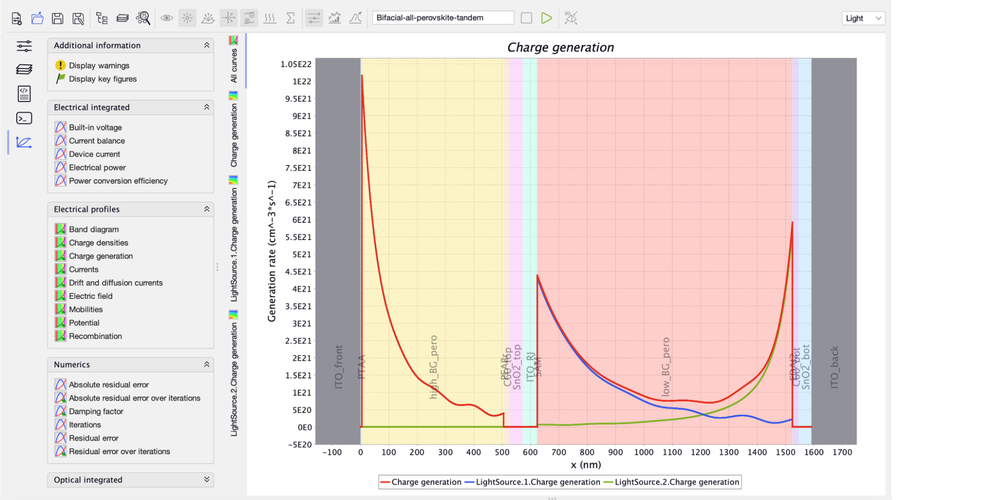Save the project with the floppy disk icon
The height and width of the screenshot is (500, 1000).
coord(57,18)
